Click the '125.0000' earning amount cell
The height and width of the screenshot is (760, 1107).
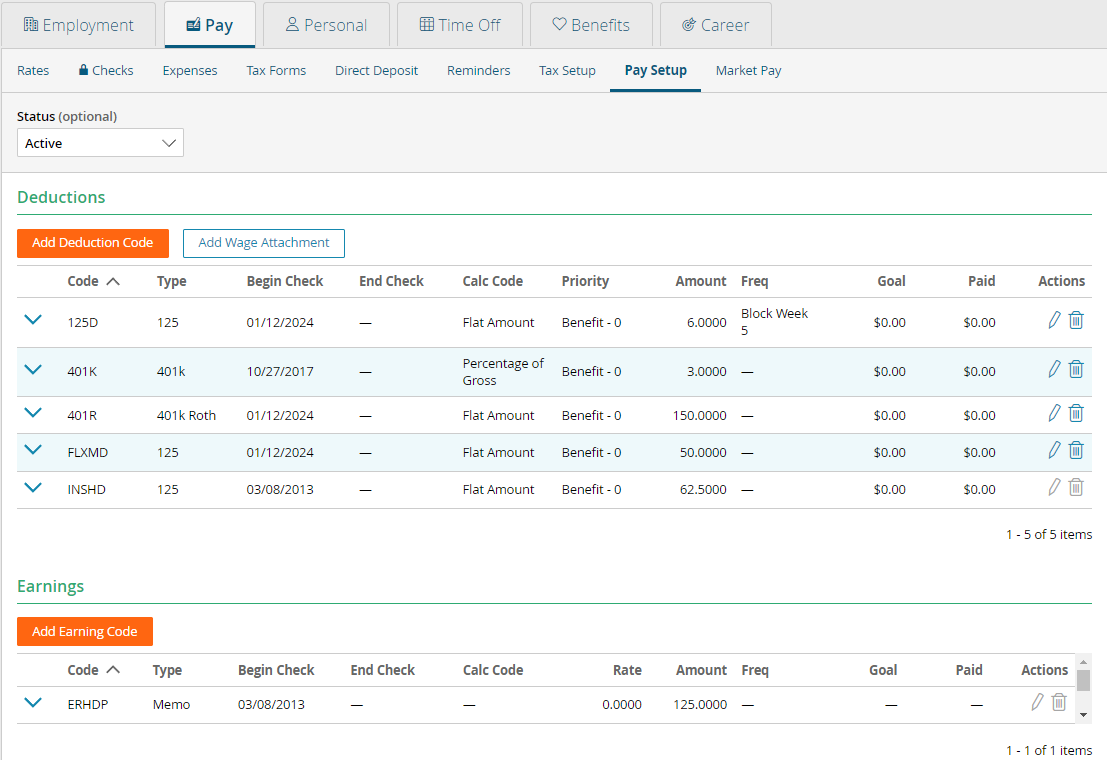700,704
